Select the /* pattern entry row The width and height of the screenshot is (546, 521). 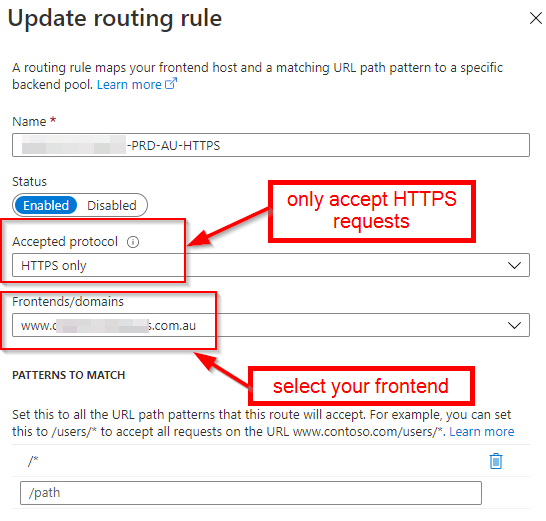tap(271, 461)
